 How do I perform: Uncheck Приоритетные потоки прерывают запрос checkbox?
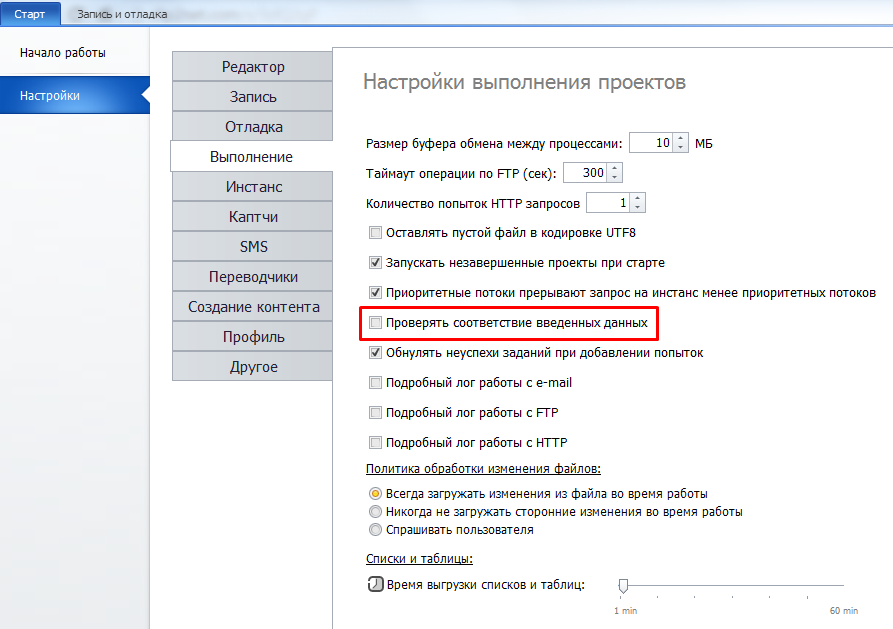(375, 293)
